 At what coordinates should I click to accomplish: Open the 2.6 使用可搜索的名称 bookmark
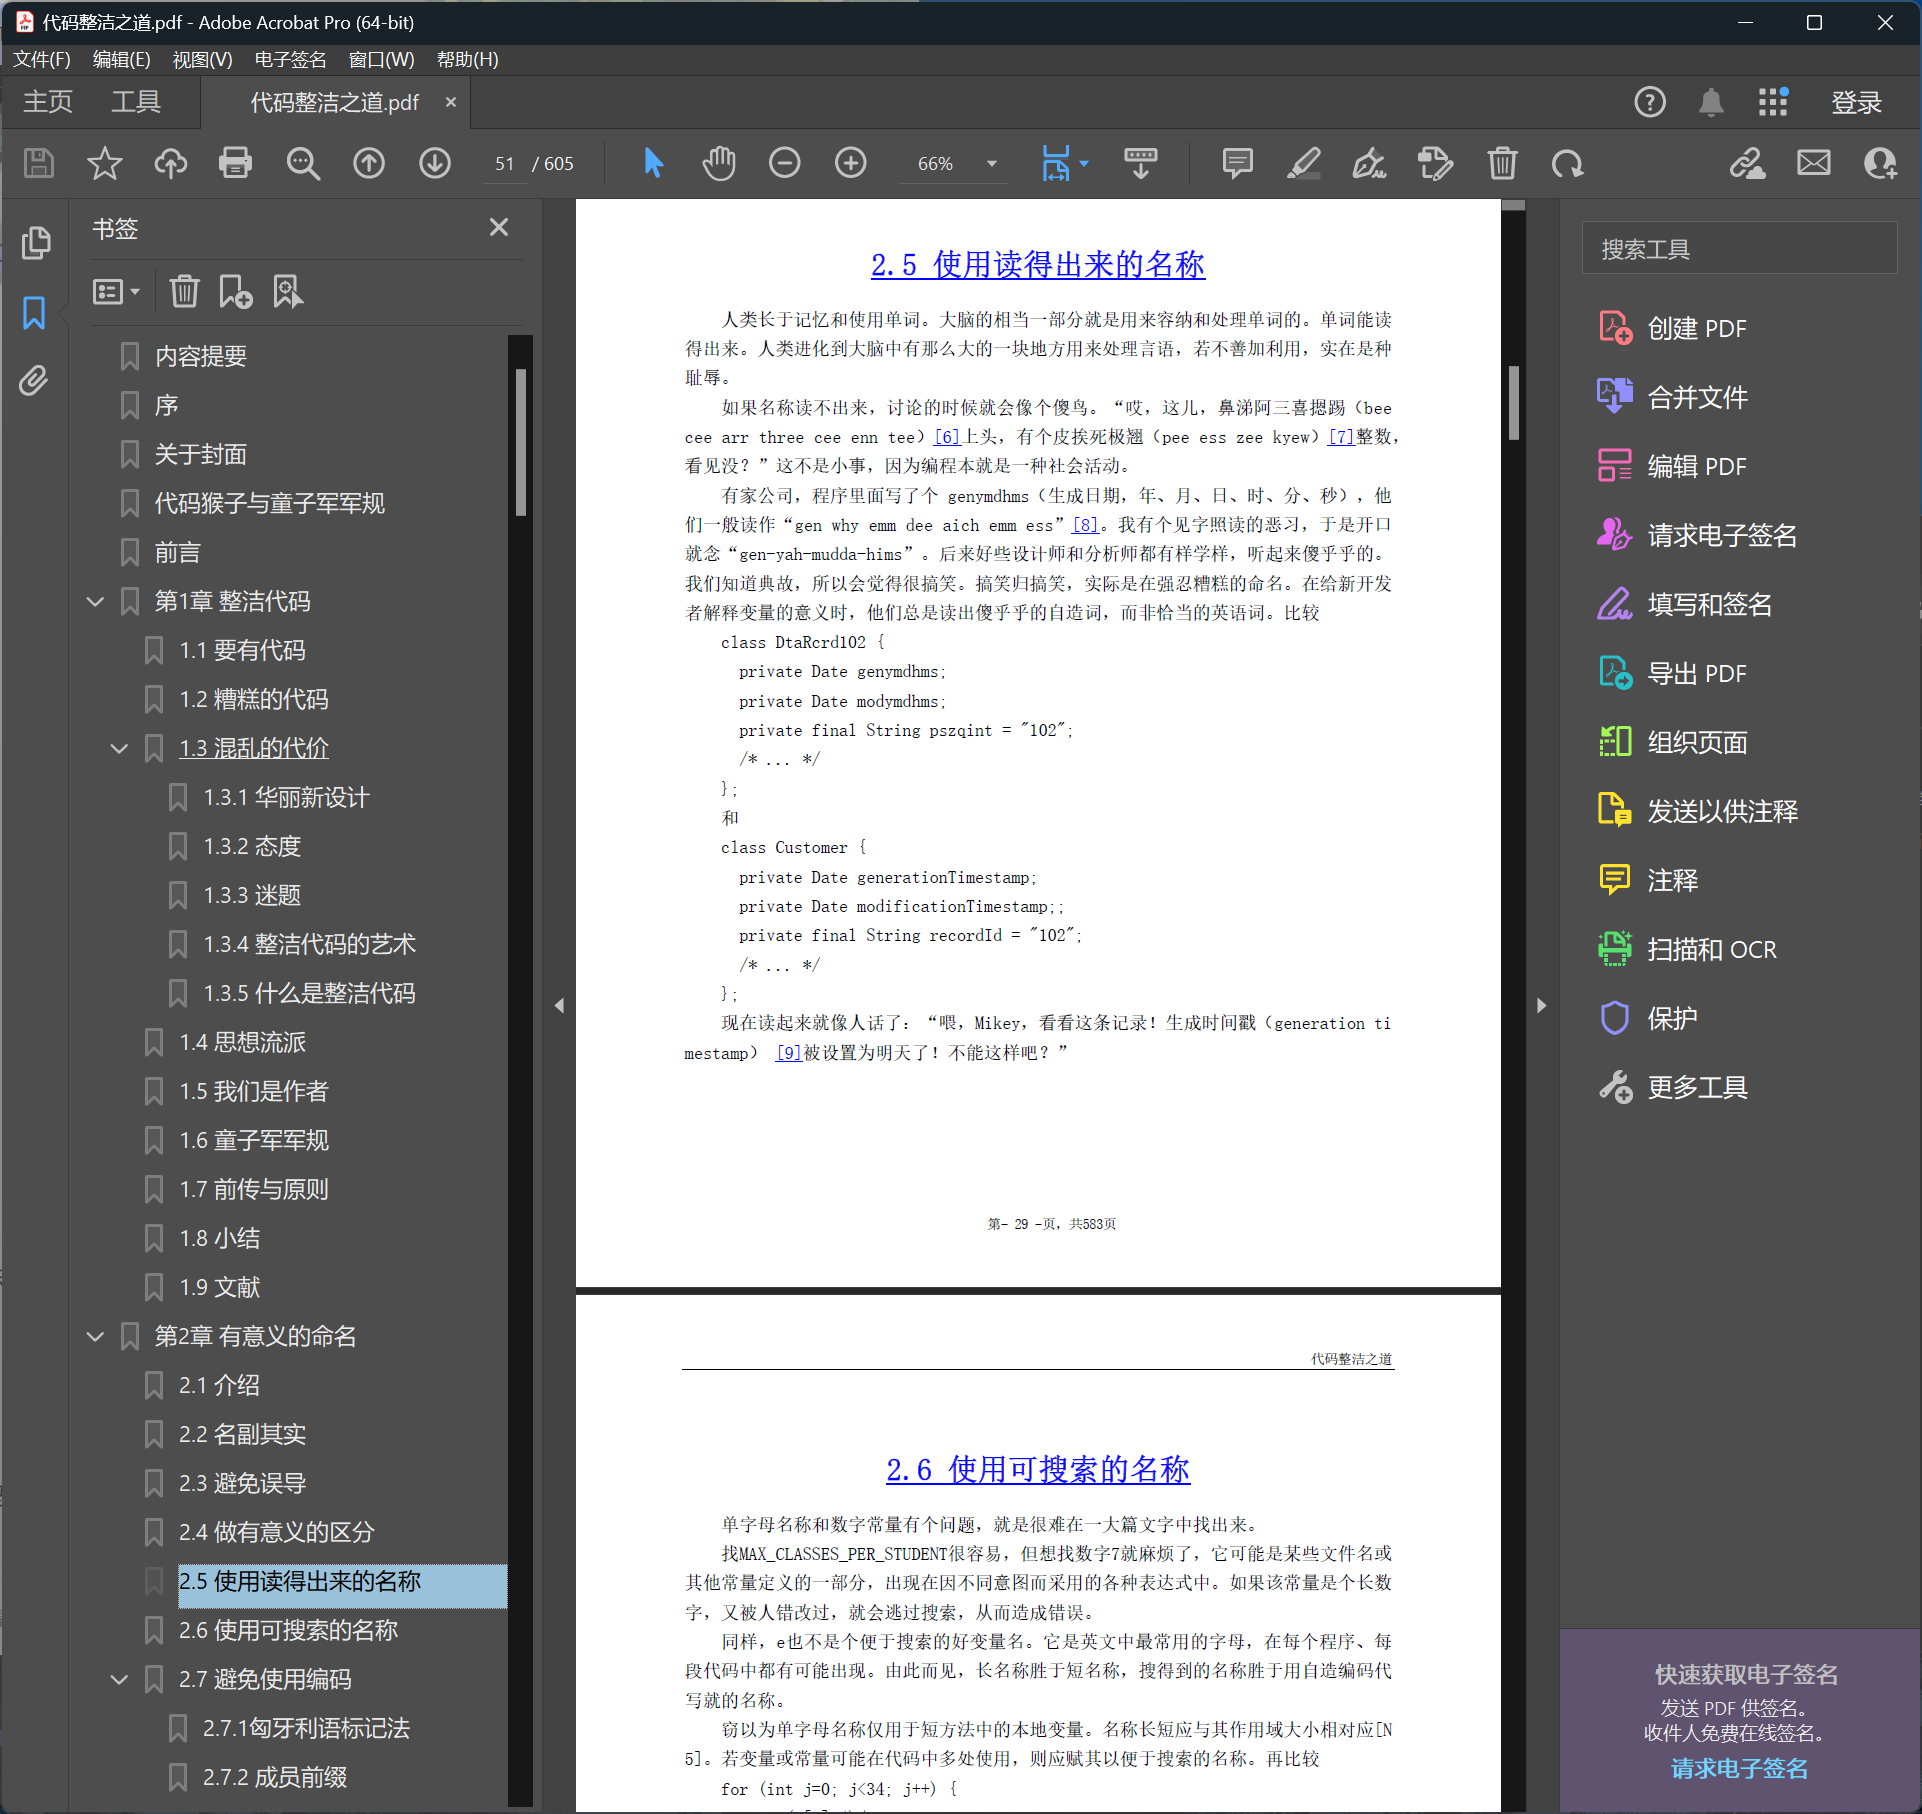288,1630
